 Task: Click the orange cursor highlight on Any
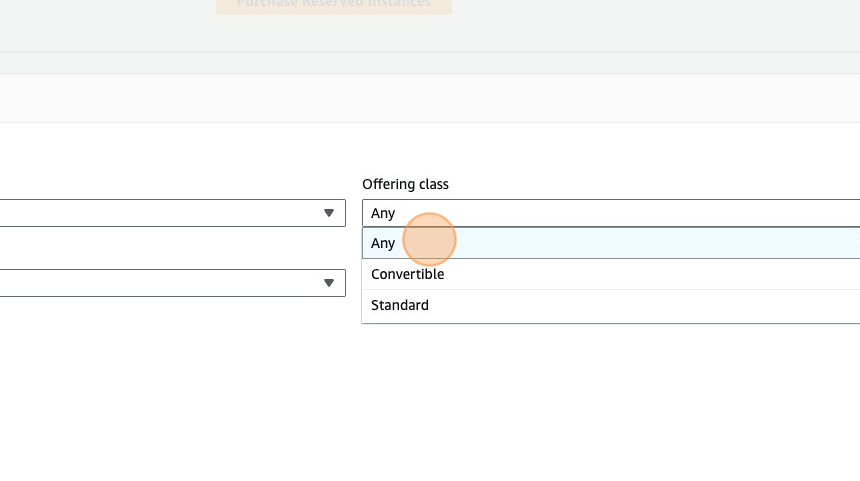click(429, 240)
